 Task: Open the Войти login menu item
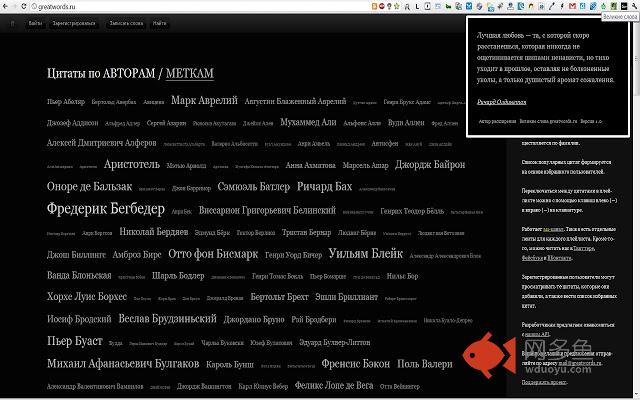click(x=36, y=23)
